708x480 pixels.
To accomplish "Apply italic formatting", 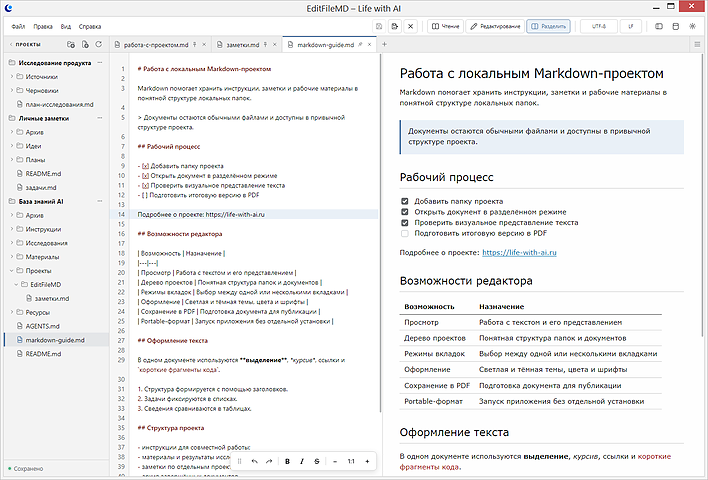I will coord(302,461).
